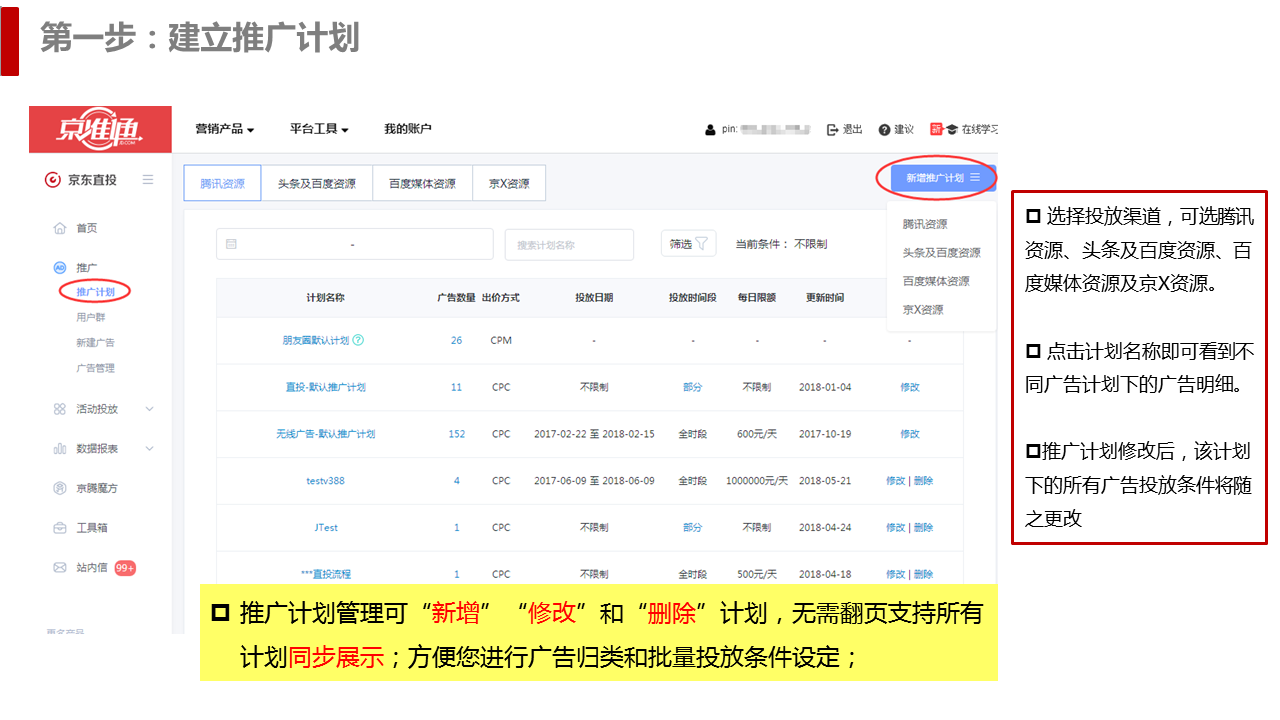Click the 筛选 filter button
Image resolution: width=1280 pixels, height=720 pixels.
pos(689,243)
